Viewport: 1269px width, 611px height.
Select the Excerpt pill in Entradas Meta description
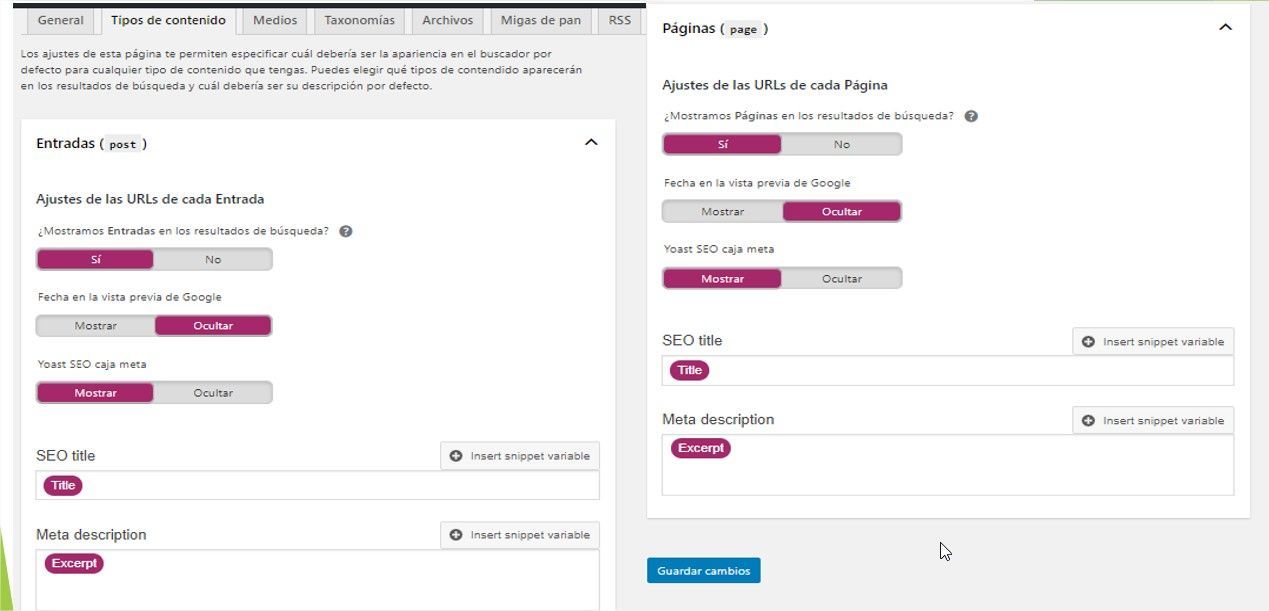tap(74, 564)
